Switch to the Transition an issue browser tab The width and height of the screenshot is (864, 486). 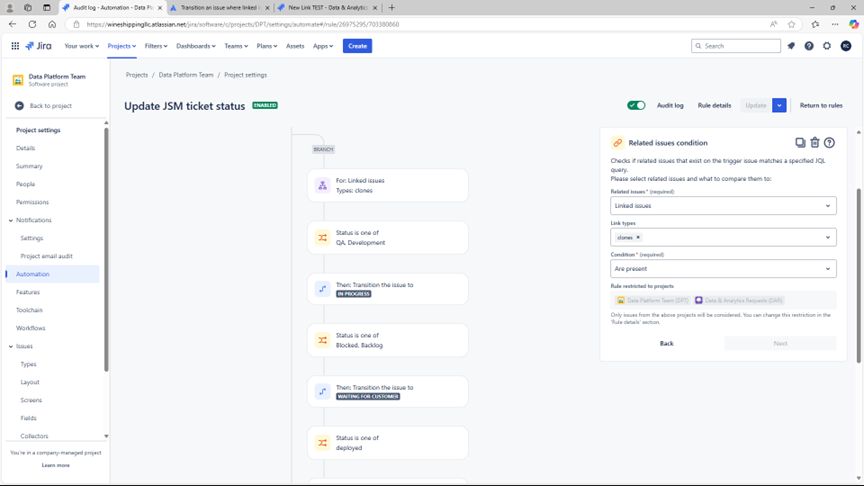(220, 8)
